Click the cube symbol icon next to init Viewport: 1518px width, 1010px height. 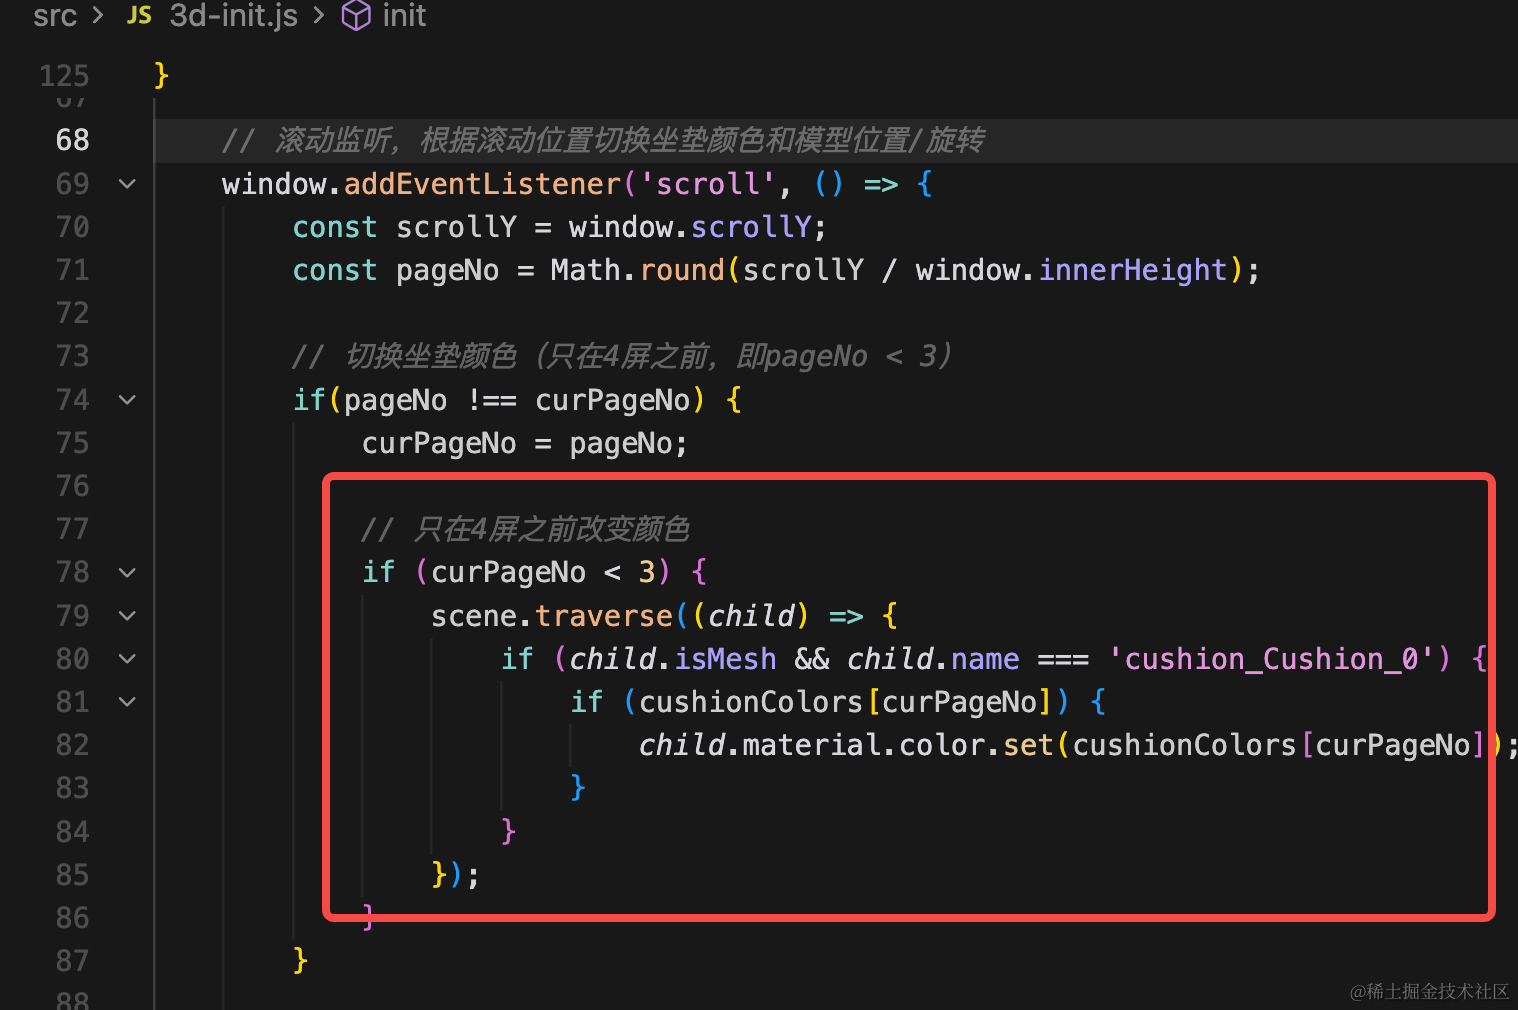coord(356,15)
